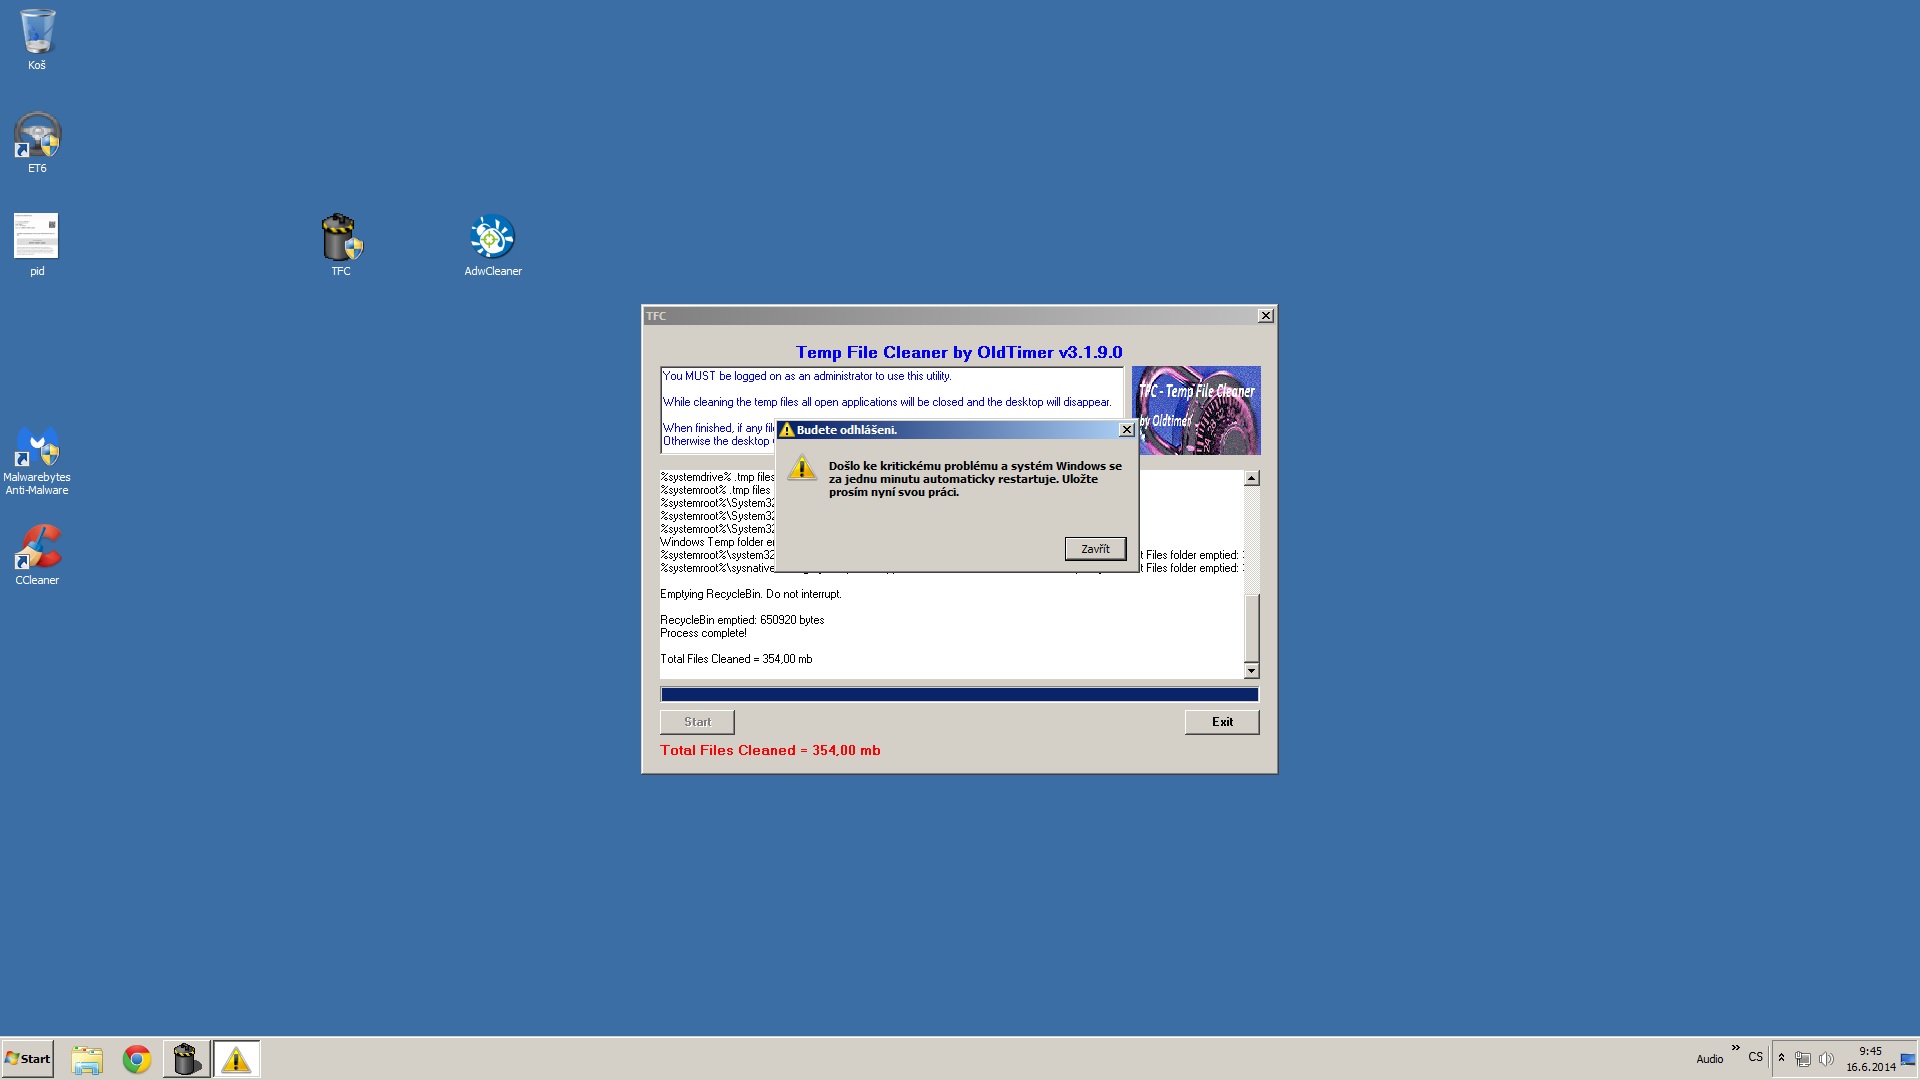Open the TFC desktop icon
Viewport: 1920px width, 1080px height.
(x=341, y=244)
